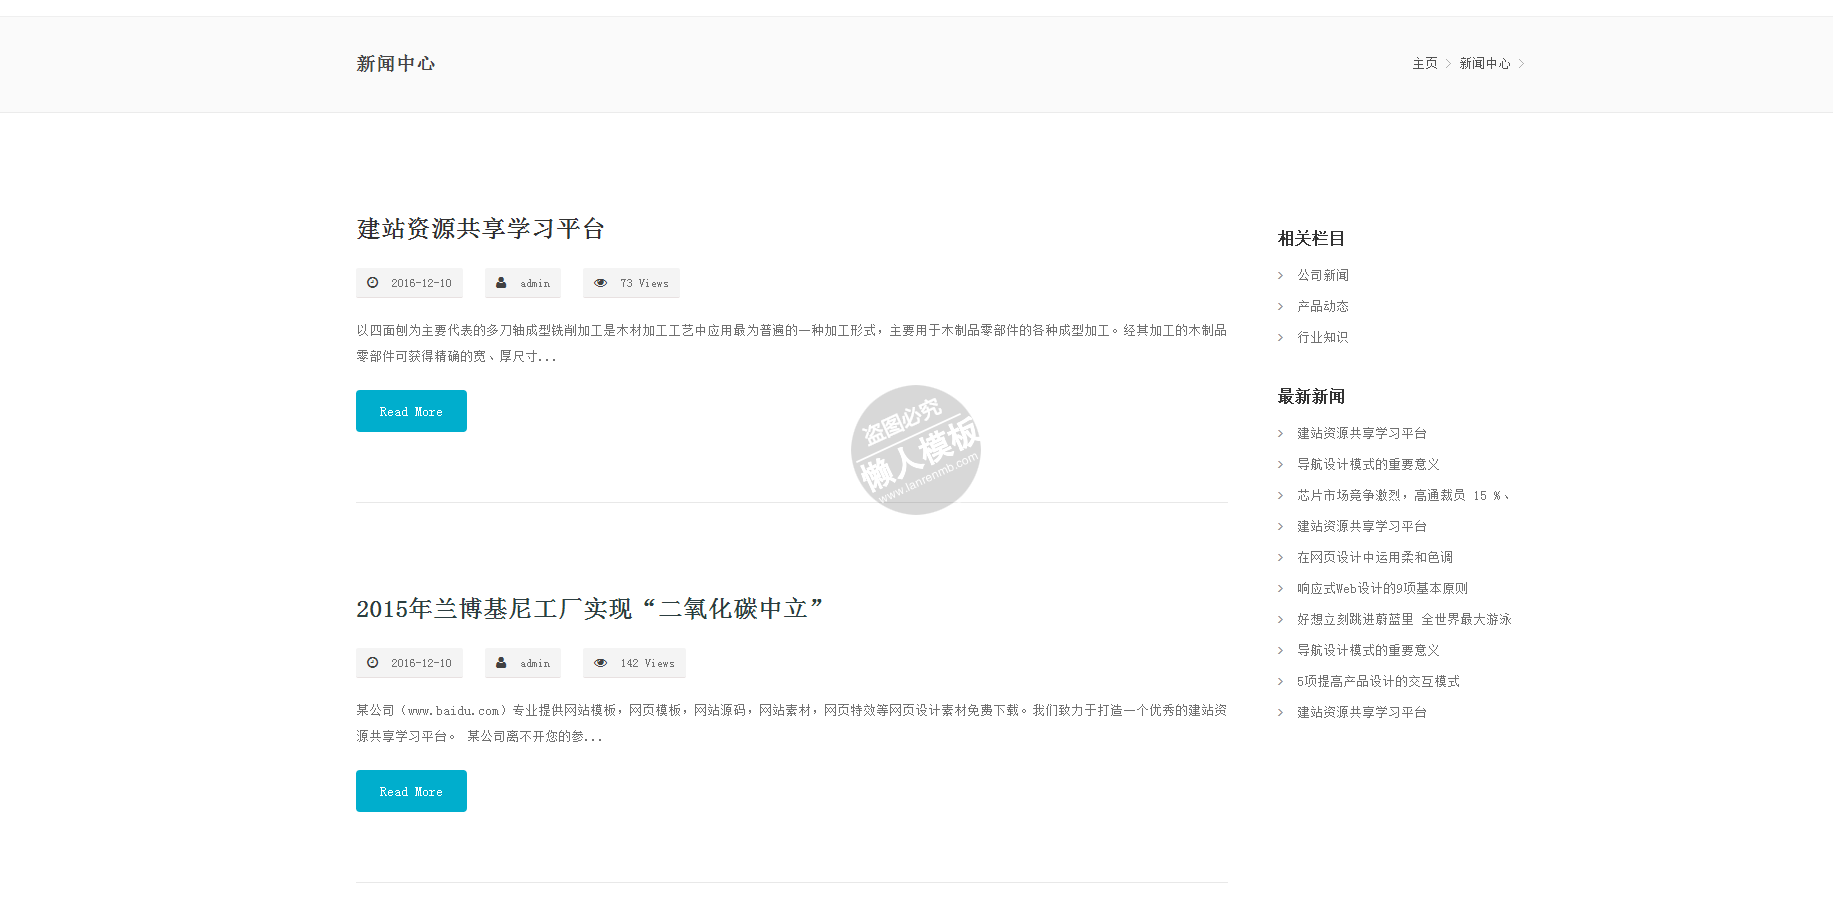Click the eye icon next to 142 Views
Image resolution: width=1833 pixels, height=900 pixels.
(600, 663)
